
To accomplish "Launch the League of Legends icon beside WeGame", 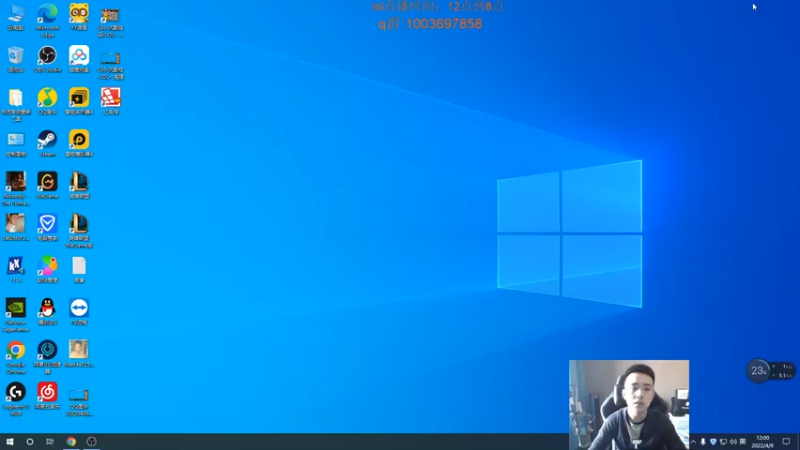I will (x=79, y=186).
